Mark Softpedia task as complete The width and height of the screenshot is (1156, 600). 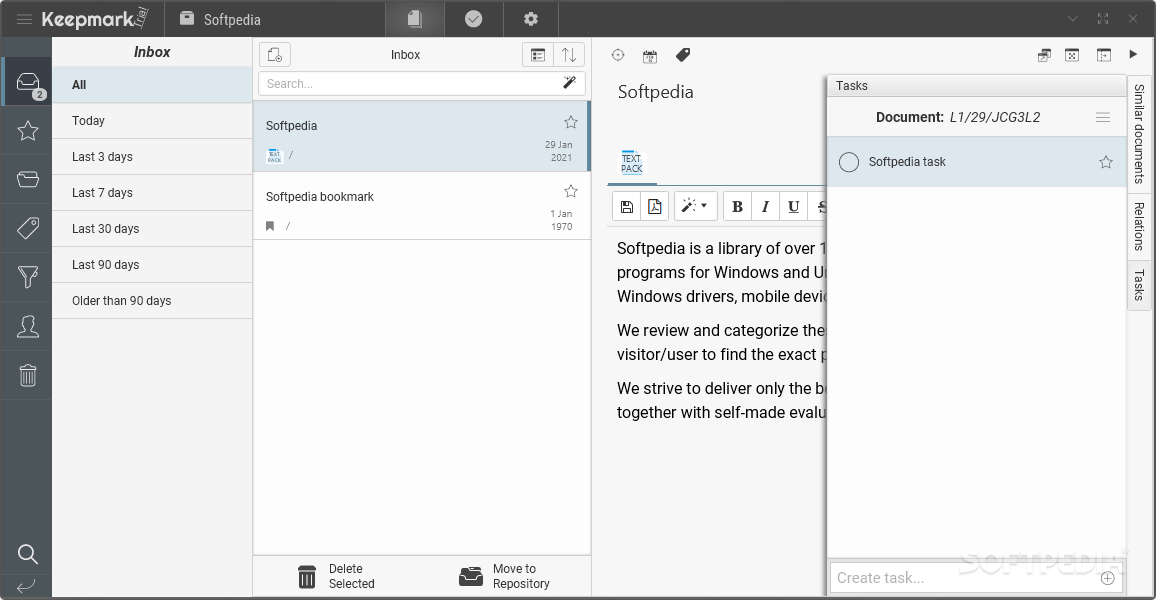(849, 162)
